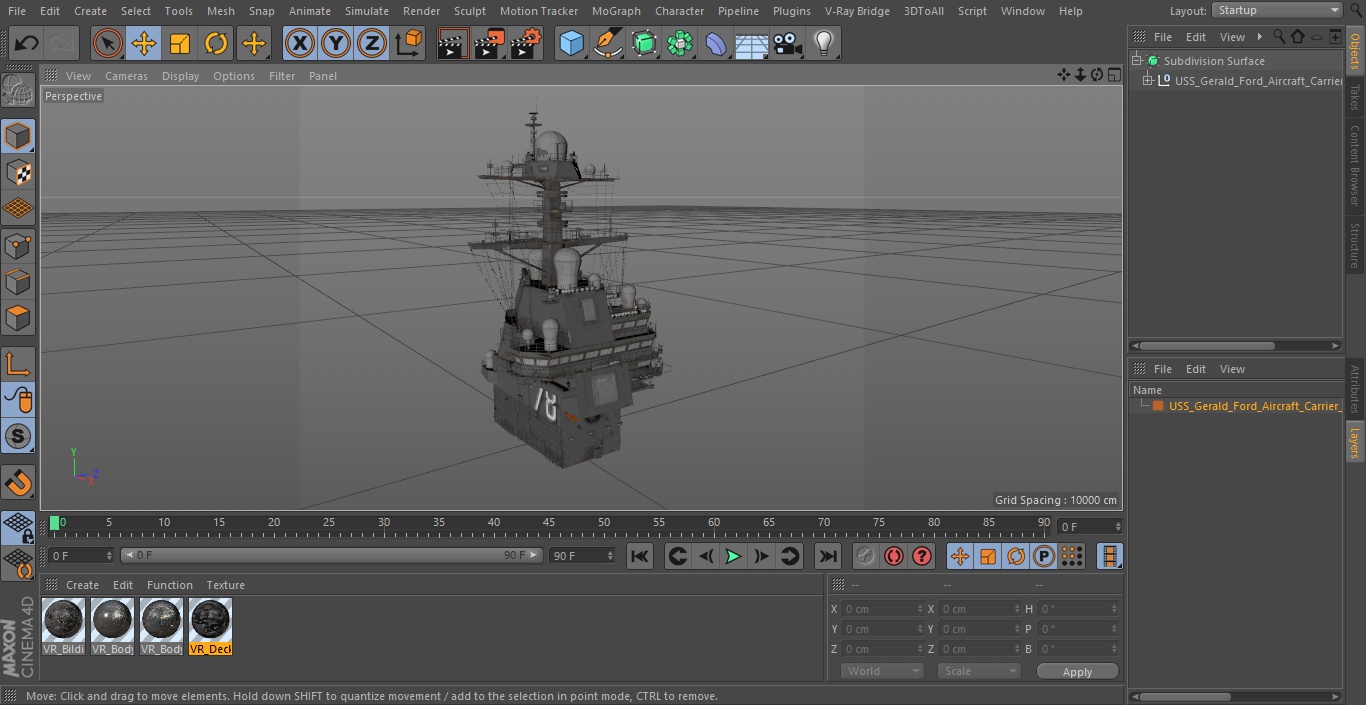Screen dimensions: 1366x705
Task: Enable the Axis tool in sidebar
Action: click(18, 363)
